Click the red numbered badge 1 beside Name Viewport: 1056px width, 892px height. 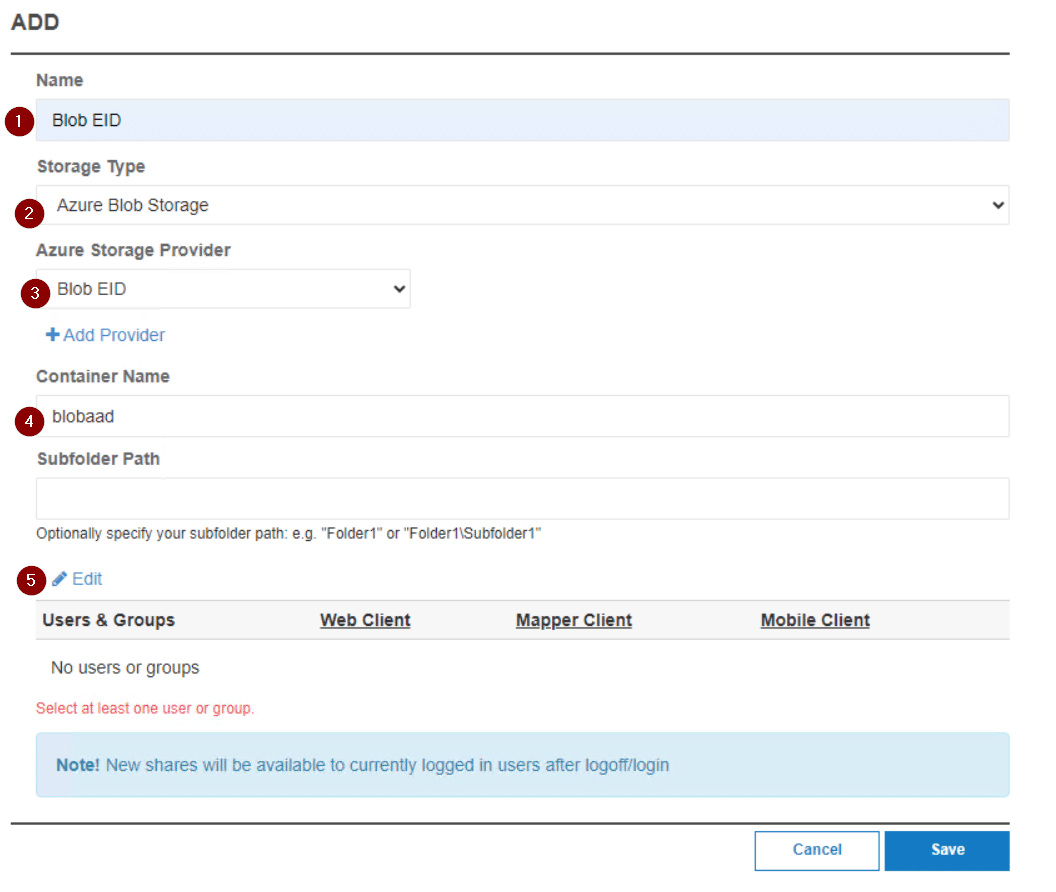tap(18, 121)
